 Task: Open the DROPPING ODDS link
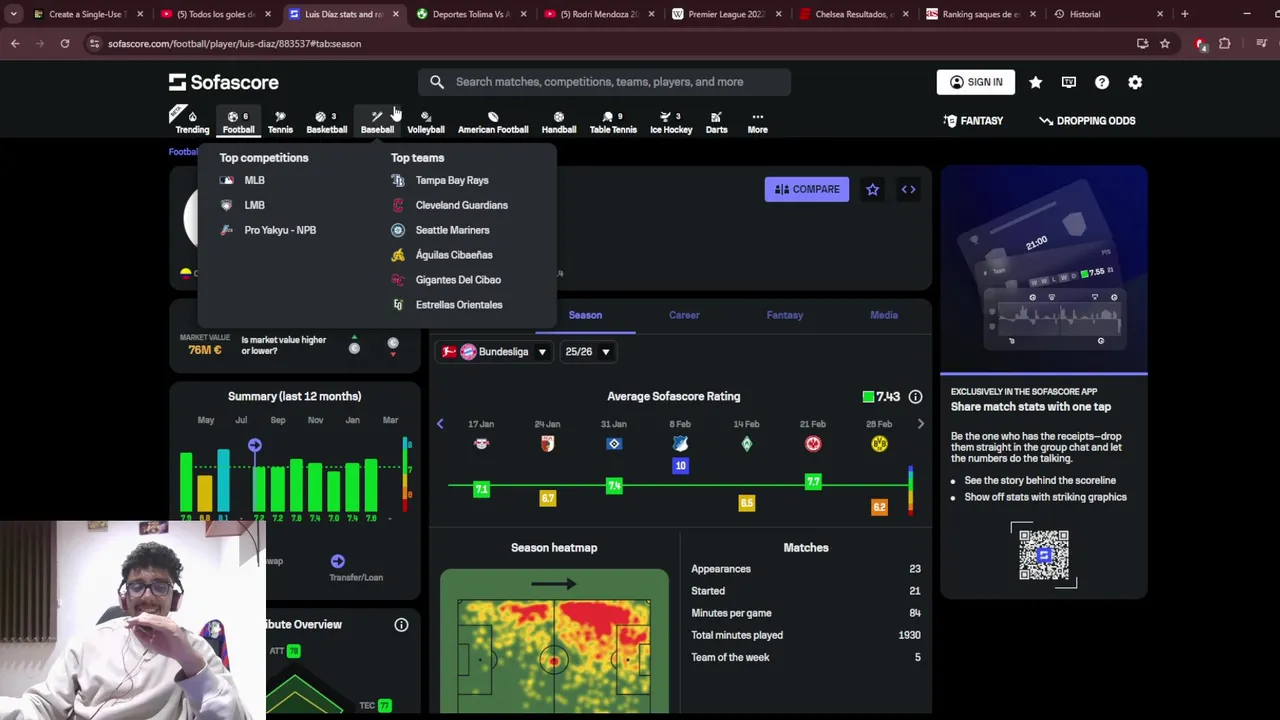(x=1087, y=121)
